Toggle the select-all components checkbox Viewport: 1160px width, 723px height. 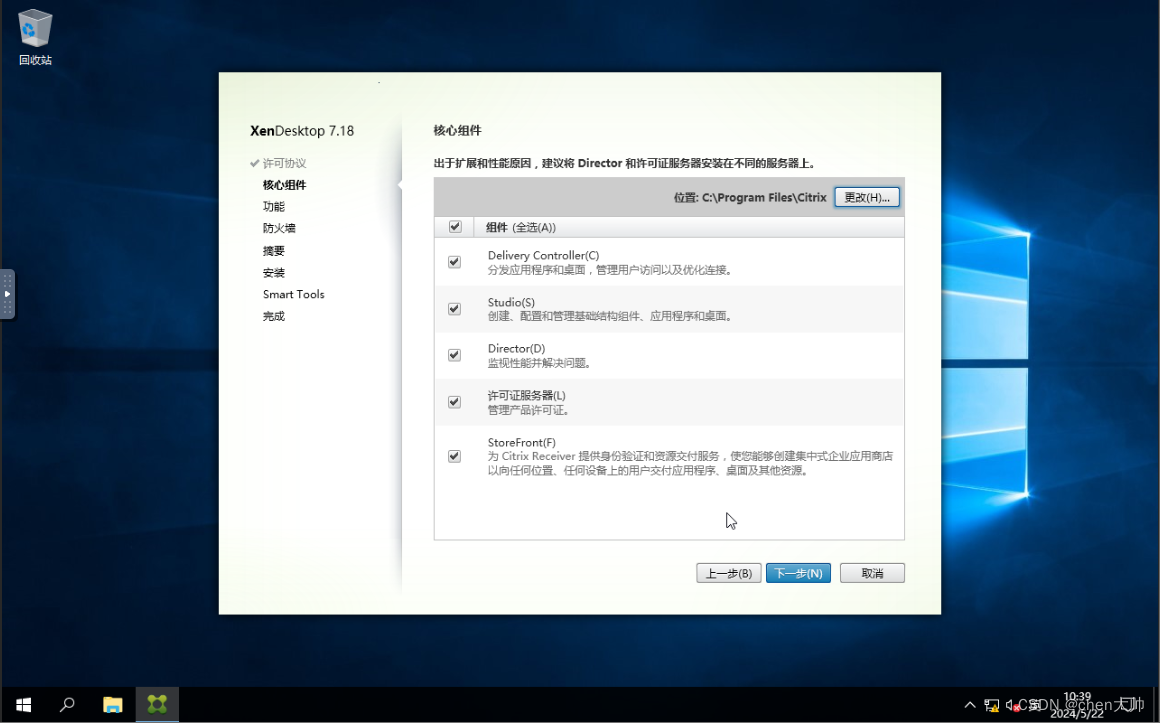click(x=455, y=227)
